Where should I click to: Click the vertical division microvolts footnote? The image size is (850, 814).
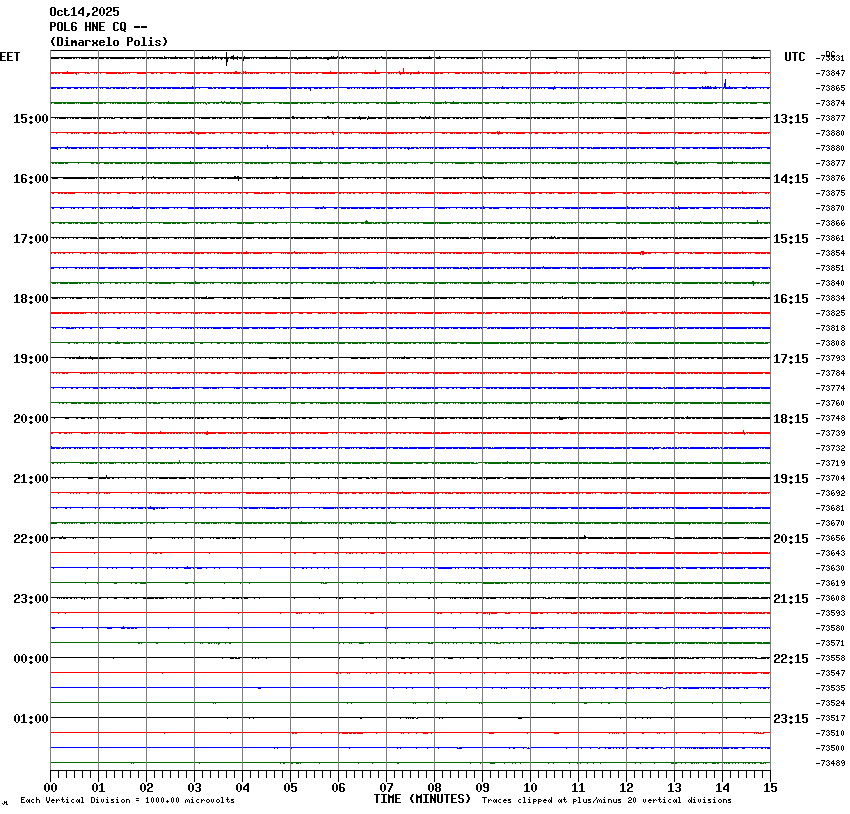tap(127, 800)
